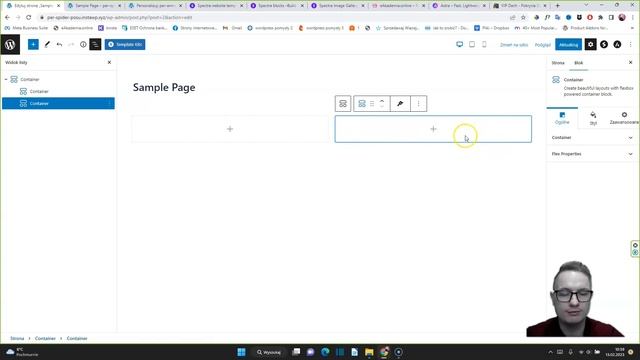
Task: Add a block in the selected right container
Action: click(x=433, y=129)
